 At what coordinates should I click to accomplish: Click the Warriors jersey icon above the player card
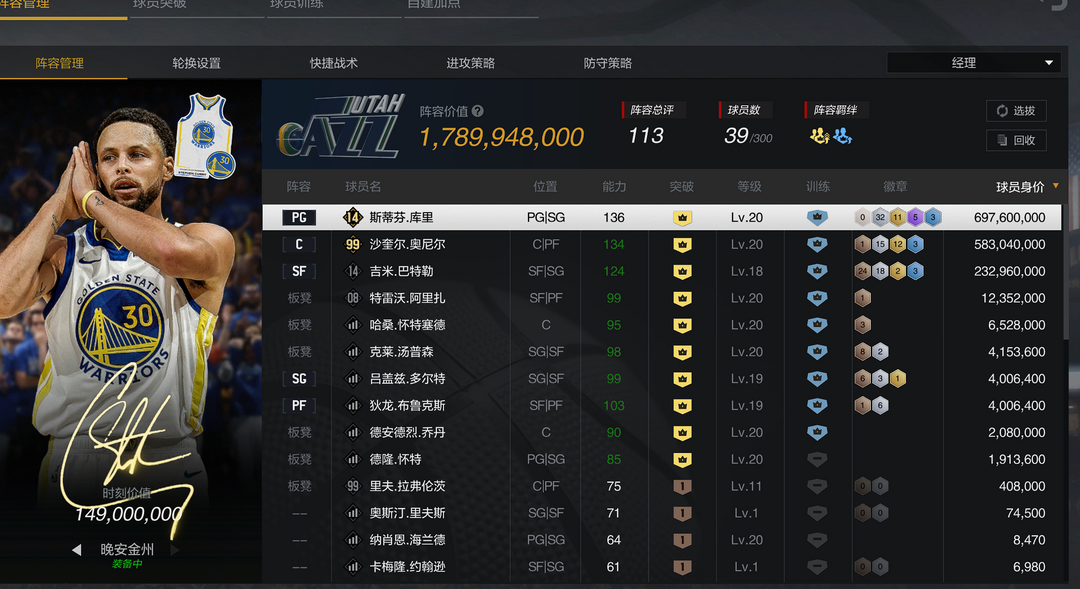coord(205,136)
